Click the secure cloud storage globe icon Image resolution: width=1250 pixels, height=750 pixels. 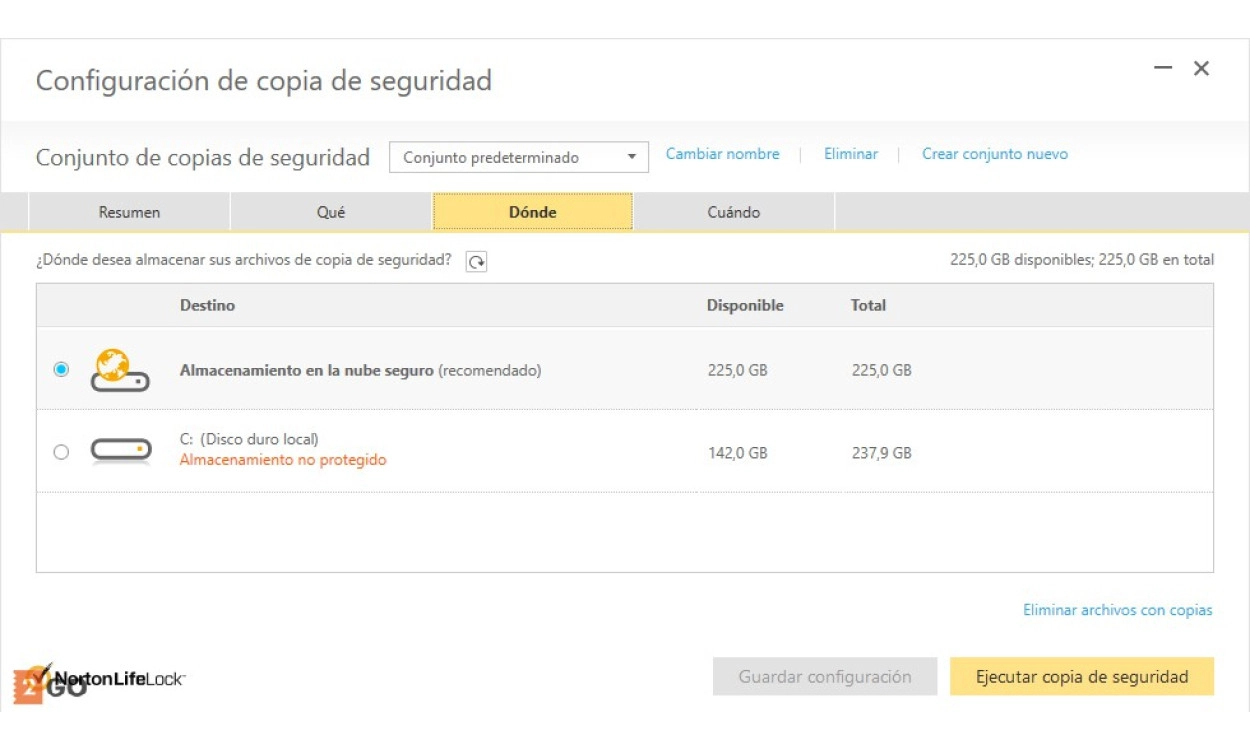pyautogui.click(x=119, y=370)
